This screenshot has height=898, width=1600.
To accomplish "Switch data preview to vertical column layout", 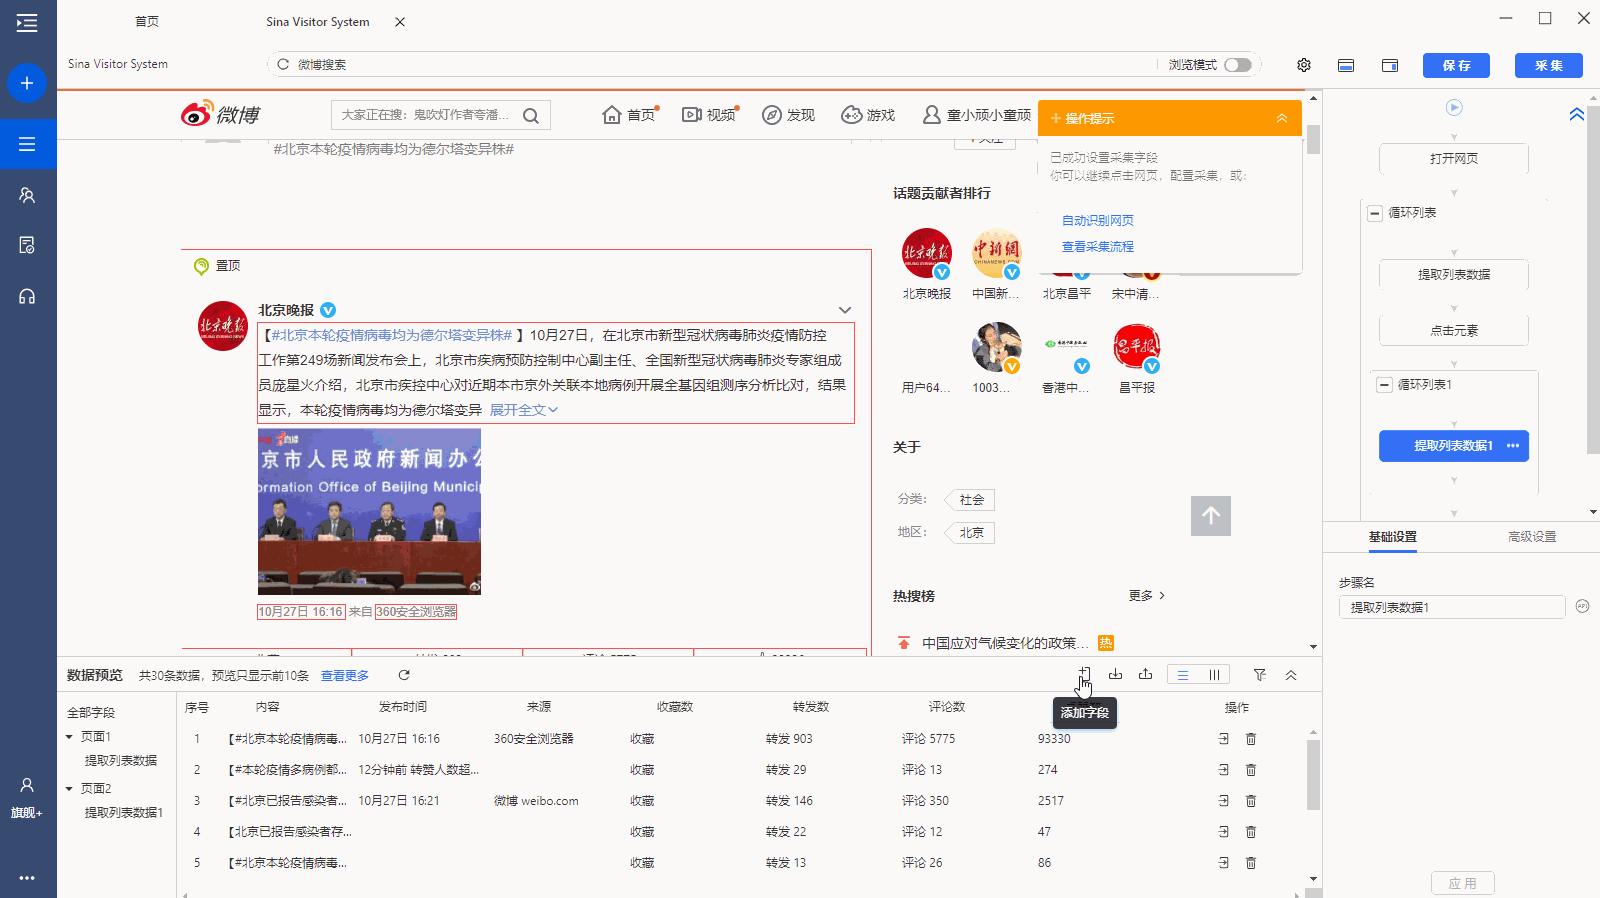I will (1214, 675).
